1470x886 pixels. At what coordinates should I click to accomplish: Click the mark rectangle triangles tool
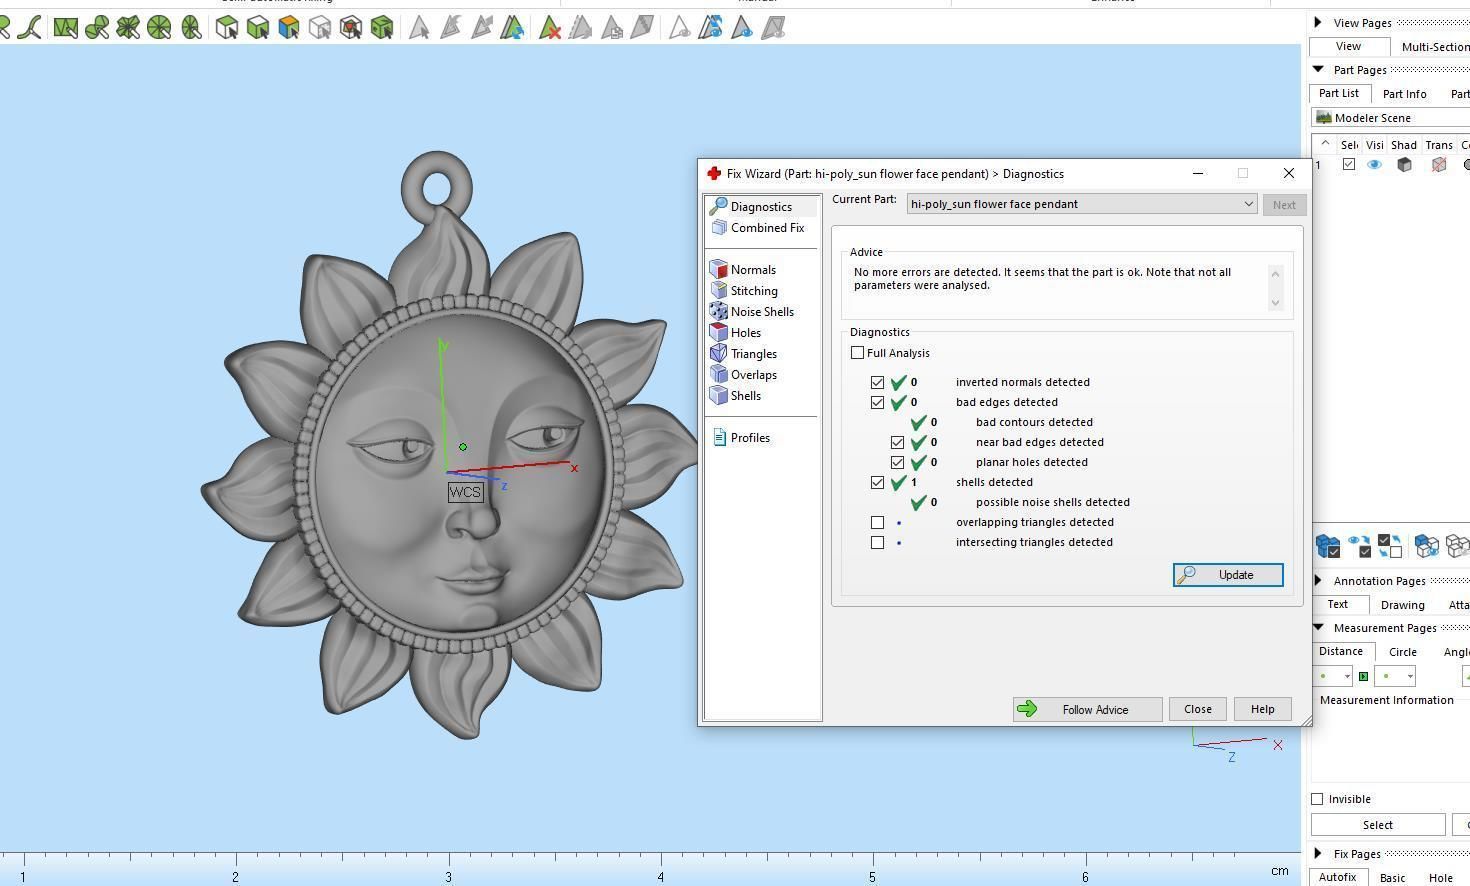(66, 28)
